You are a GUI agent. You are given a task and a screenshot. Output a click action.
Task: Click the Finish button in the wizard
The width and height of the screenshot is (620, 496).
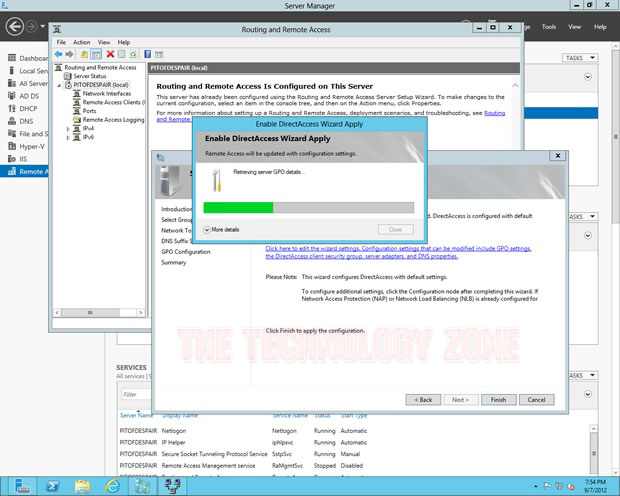(x=499, y=399)
